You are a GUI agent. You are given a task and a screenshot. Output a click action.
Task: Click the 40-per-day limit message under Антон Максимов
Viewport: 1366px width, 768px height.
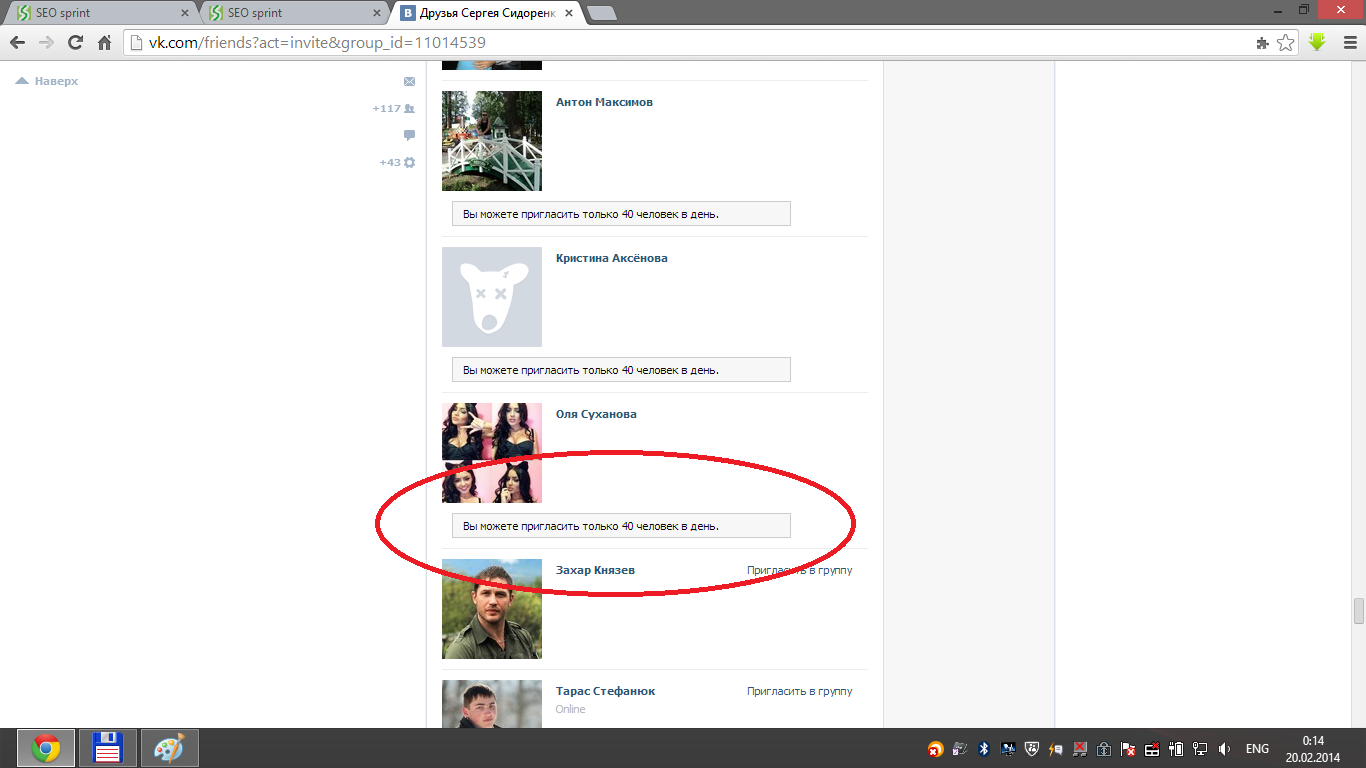pyautogui.click(x=621, y=214)
